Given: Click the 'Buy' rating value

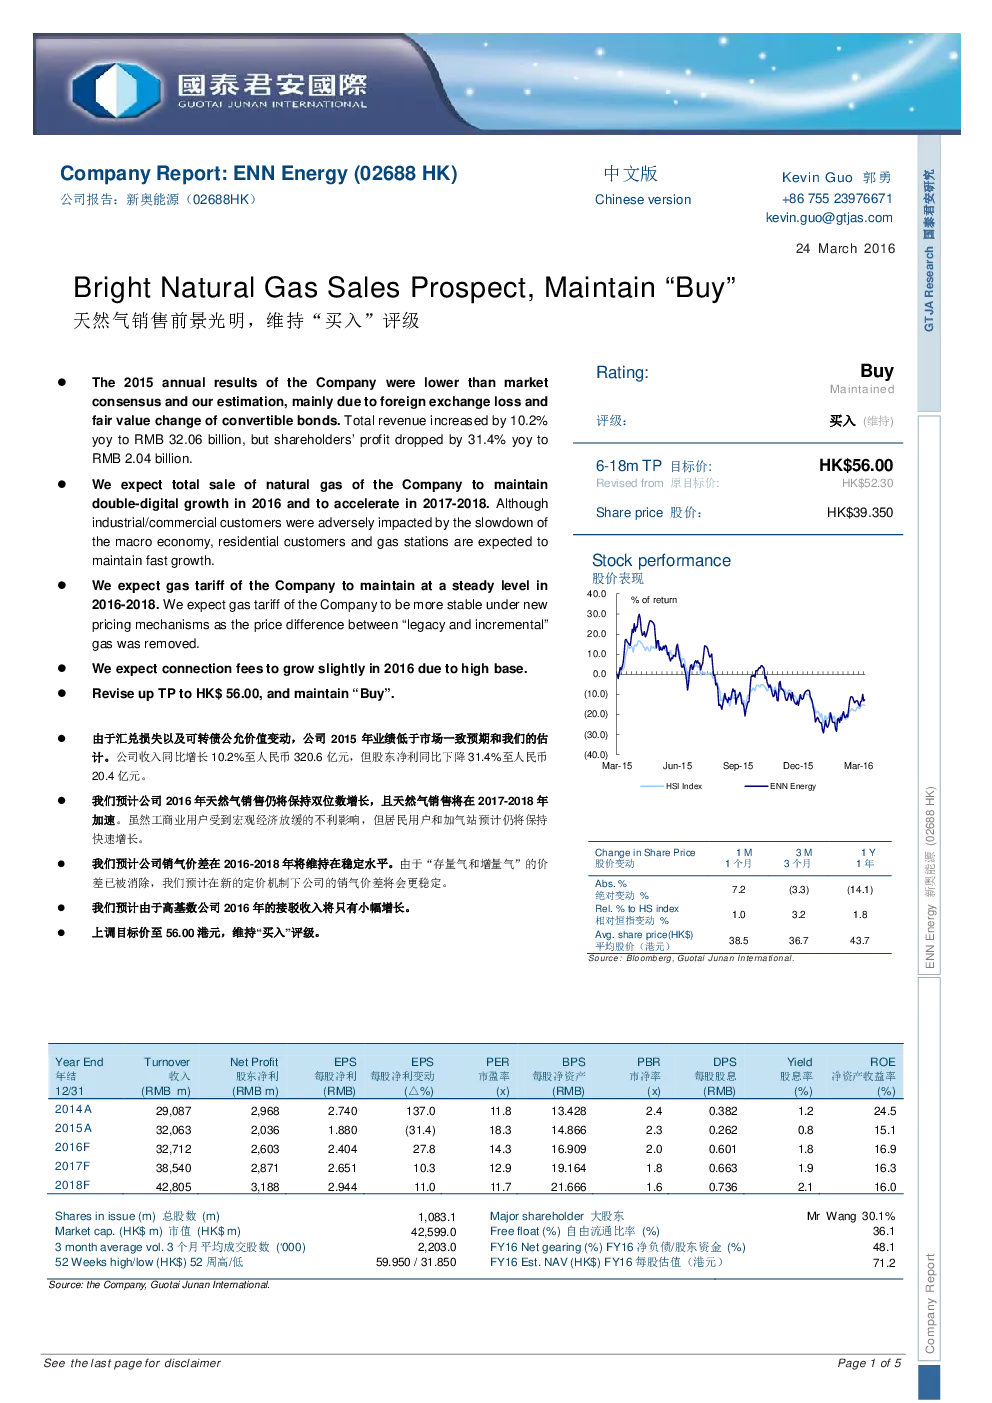Looking at the screenshot, I should [x=876, y=371].
